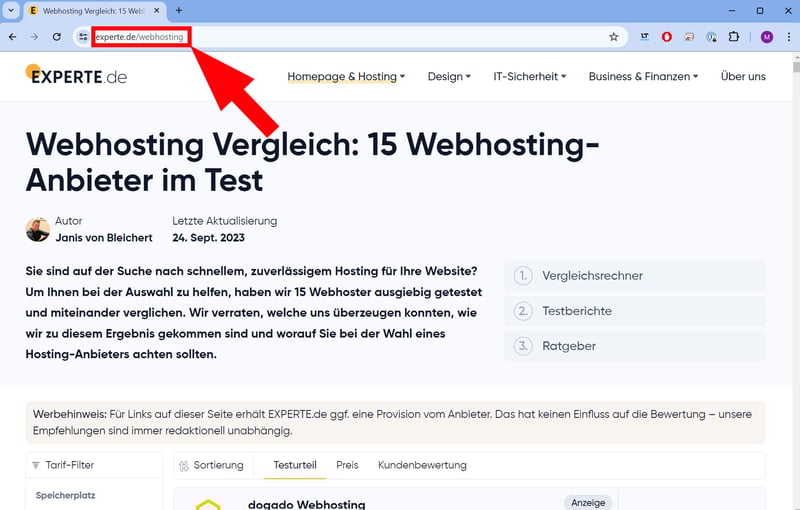Click the forward navigation arrow

coord(34,37)
